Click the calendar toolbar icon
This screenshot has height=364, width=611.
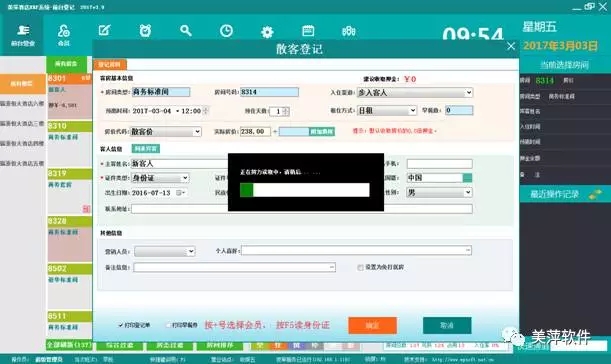click(308, 30)
